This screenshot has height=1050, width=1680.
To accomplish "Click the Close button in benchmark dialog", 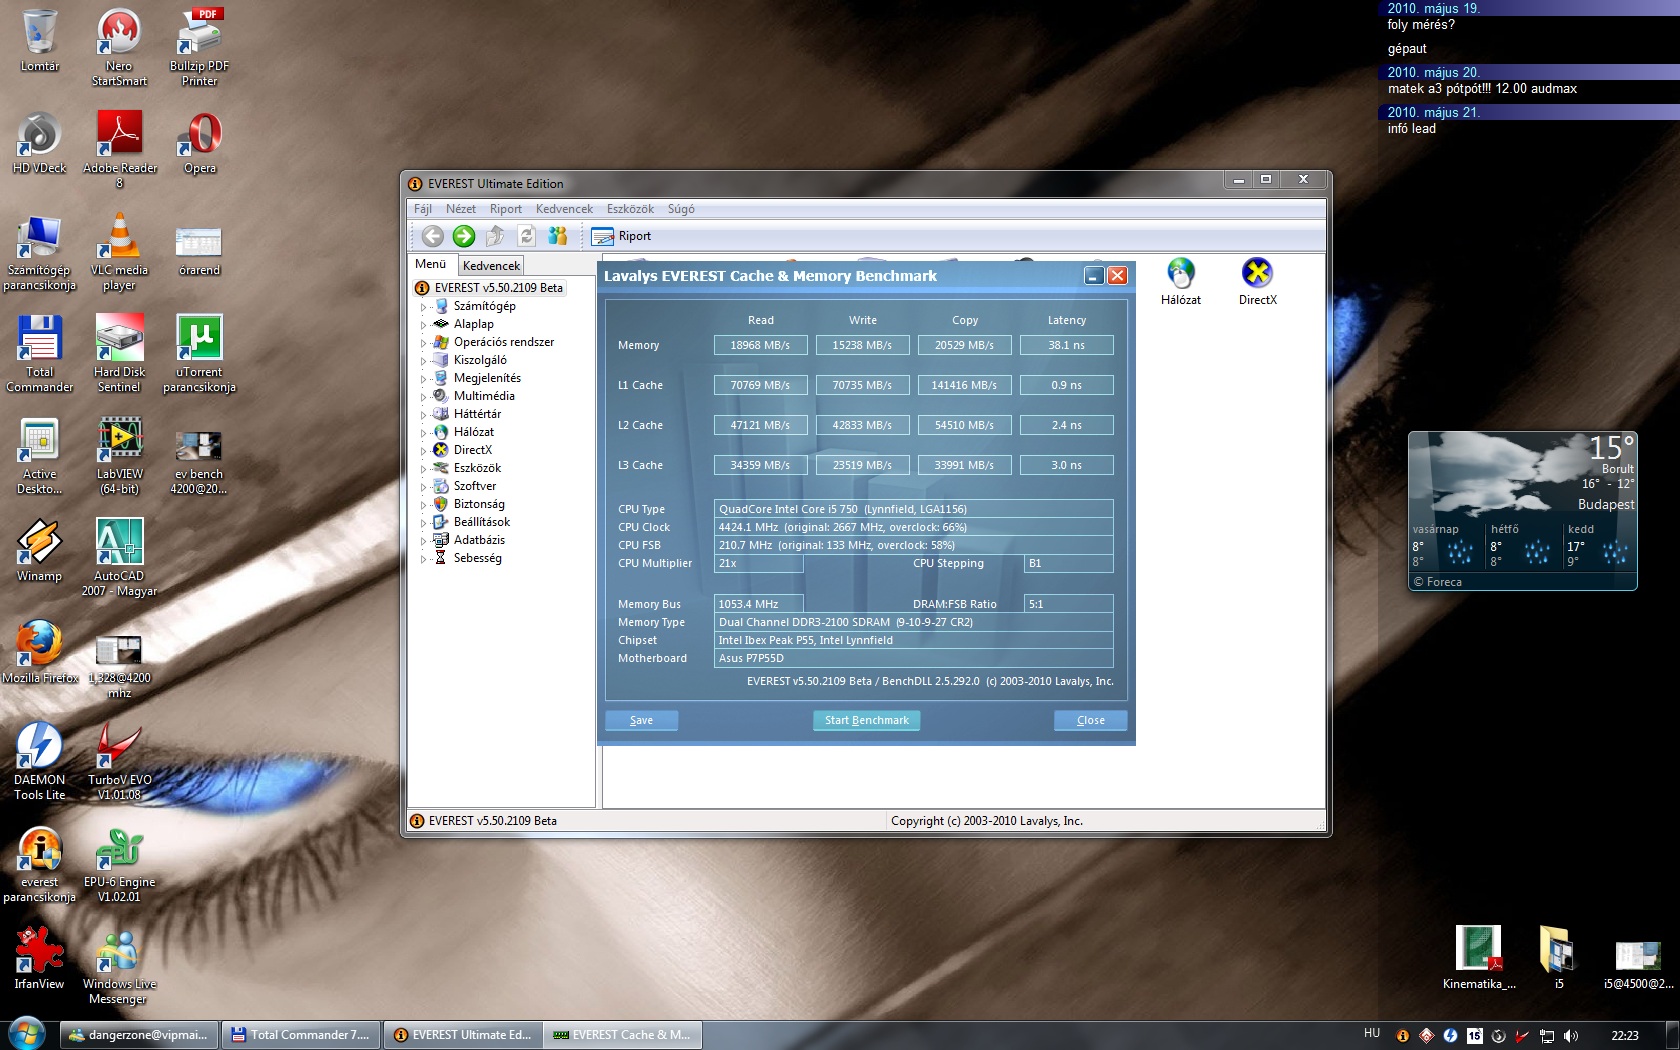I will (x=1090, y=720).
